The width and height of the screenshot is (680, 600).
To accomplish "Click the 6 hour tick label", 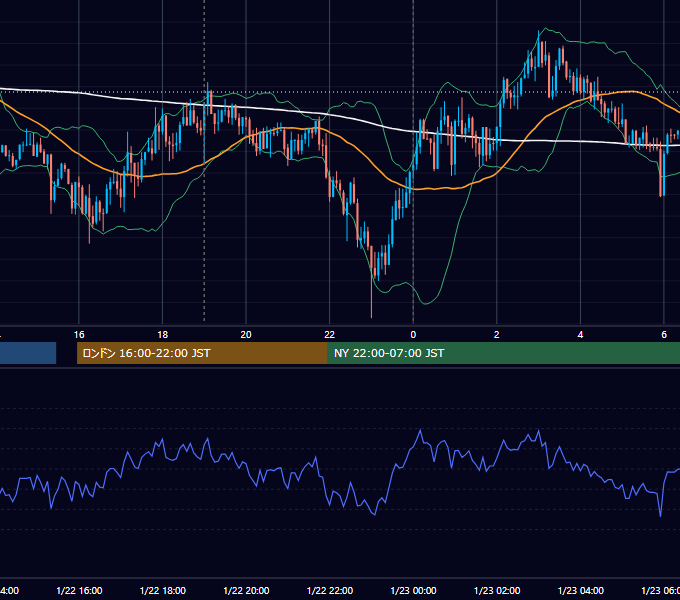I will tap(664, 335).
